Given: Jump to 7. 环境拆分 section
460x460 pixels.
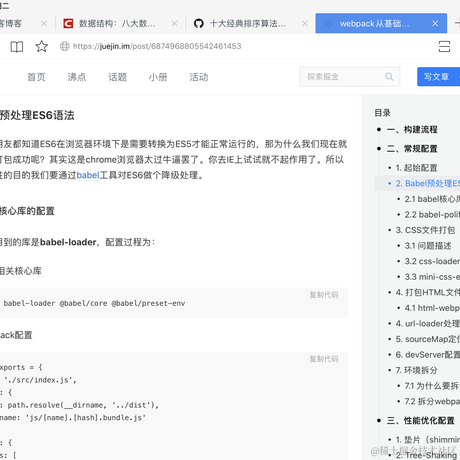Looking at the screenshot, I should coord(416,370).
